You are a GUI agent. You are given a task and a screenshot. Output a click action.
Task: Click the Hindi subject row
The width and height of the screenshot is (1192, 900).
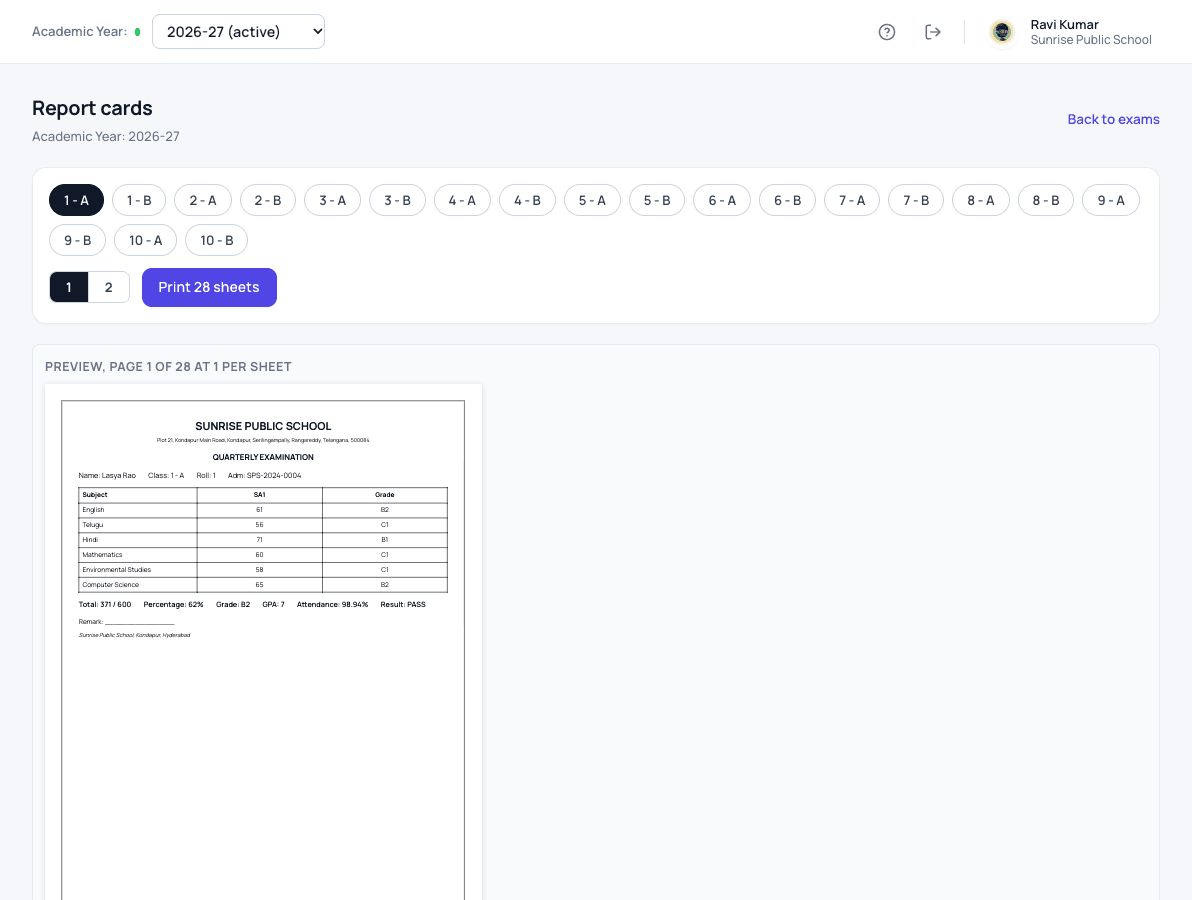(263, 540)
